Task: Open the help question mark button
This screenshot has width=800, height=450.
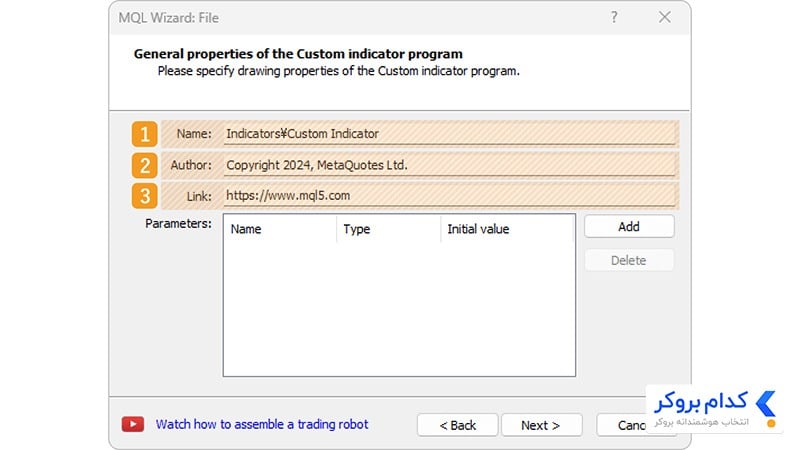Action: click(x=614, y=17)
